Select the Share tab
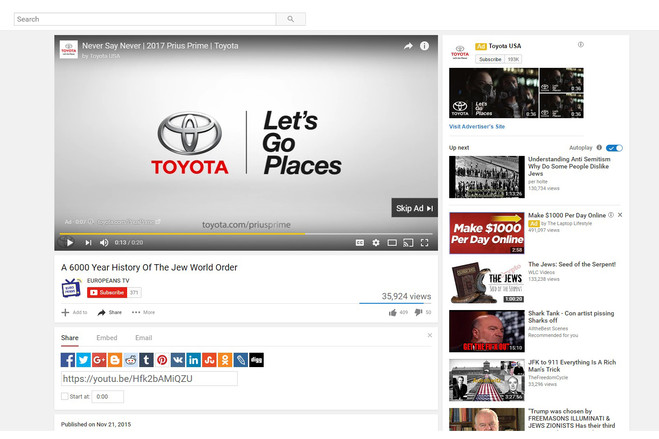The image size is (659, 439). click(70, 338)
